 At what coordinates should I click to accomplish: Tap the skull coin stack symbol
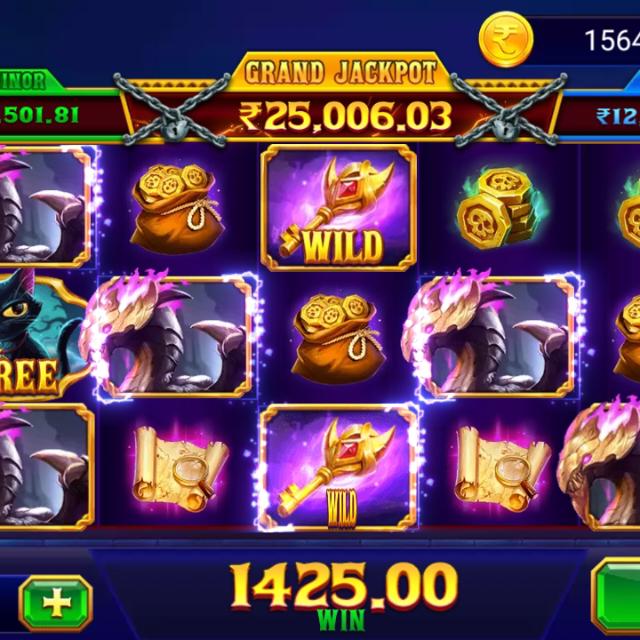(x=500, y=208)
